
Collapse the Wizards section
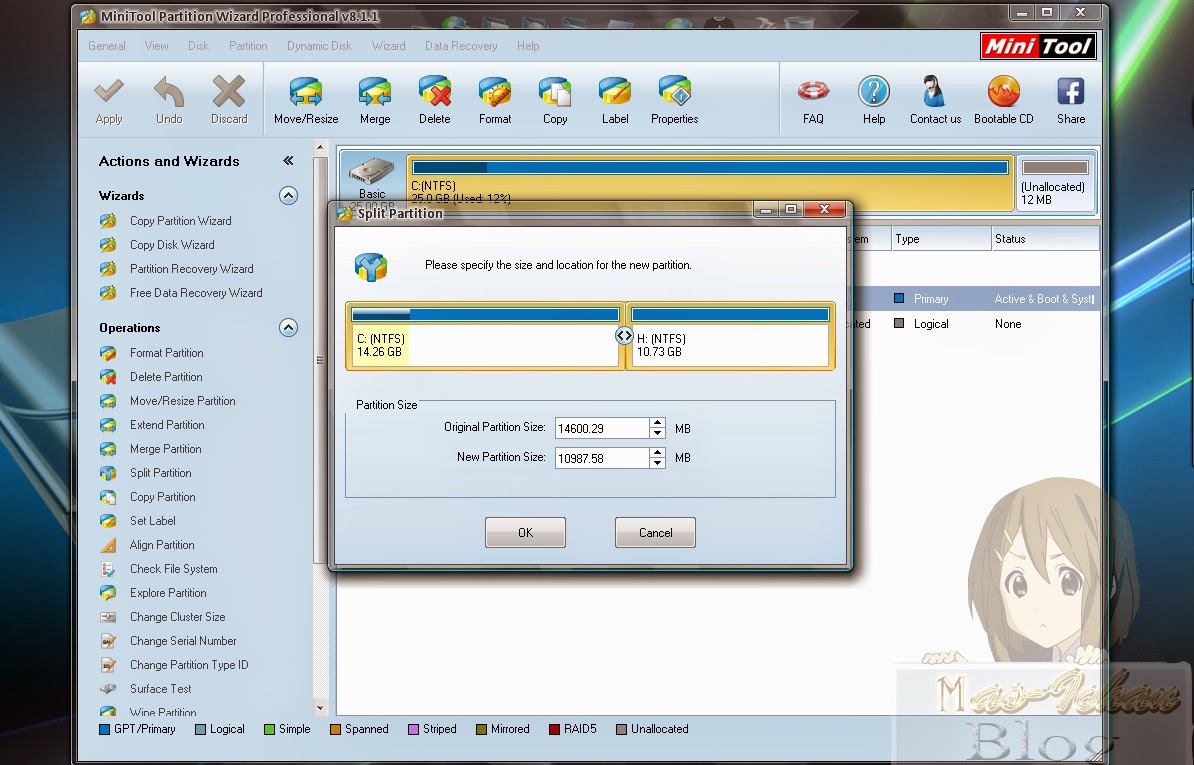click(288, 196)
